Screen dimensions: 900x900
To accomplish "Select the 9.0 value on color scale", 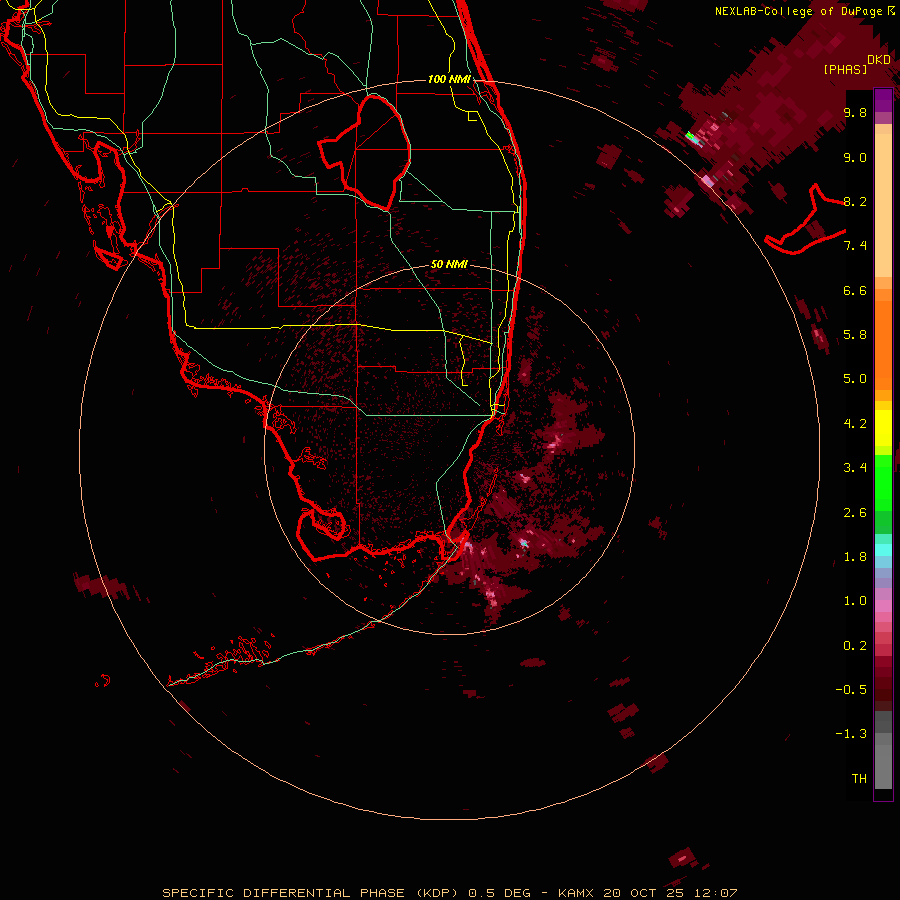I will (855, 157).
